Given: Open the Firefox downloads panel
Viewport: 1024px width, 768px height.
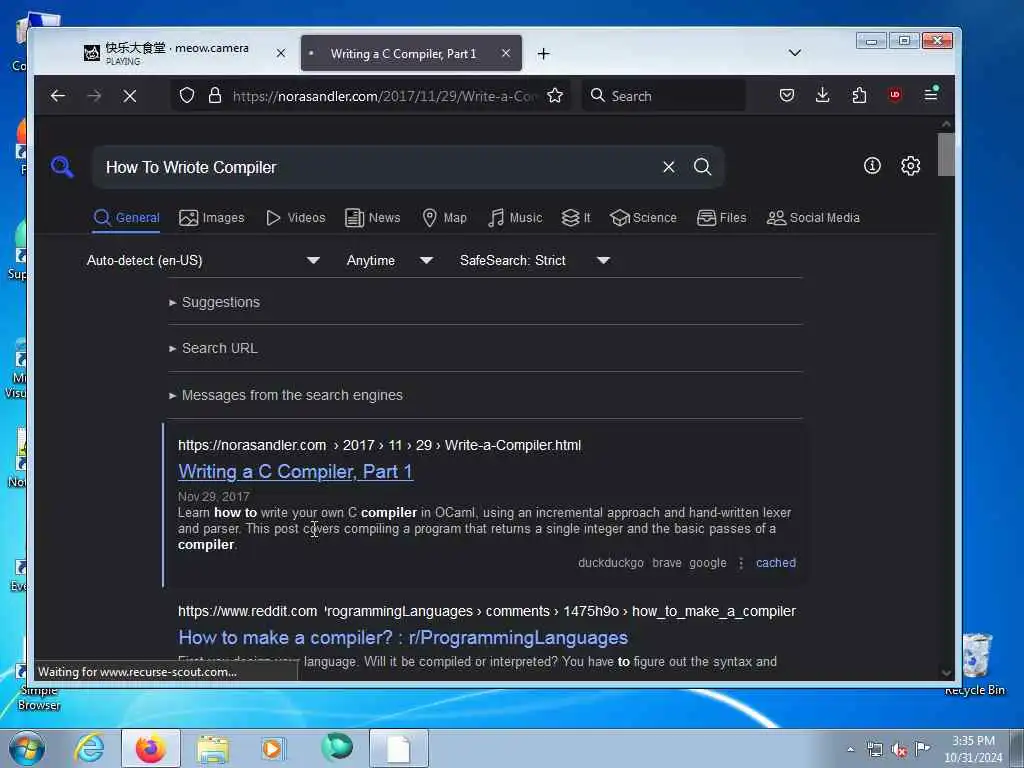Looking at the screenshot, I should 823,95.
